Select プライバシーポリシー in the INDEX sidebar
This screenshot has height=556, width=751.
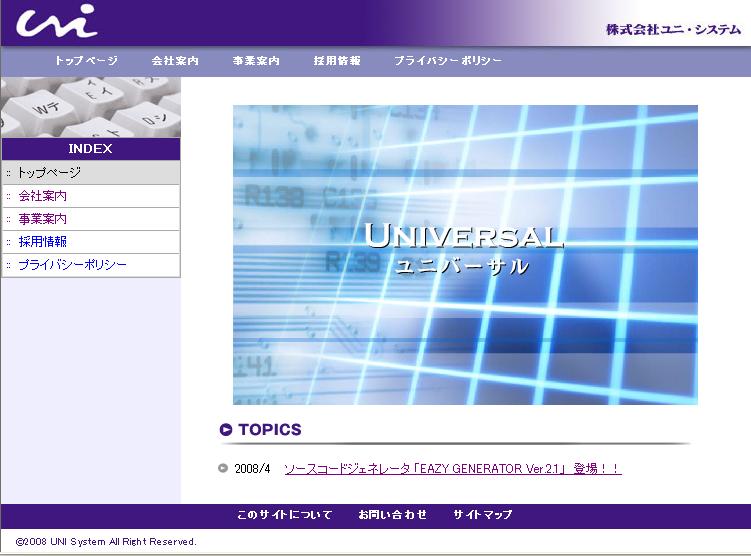(91, 265)
